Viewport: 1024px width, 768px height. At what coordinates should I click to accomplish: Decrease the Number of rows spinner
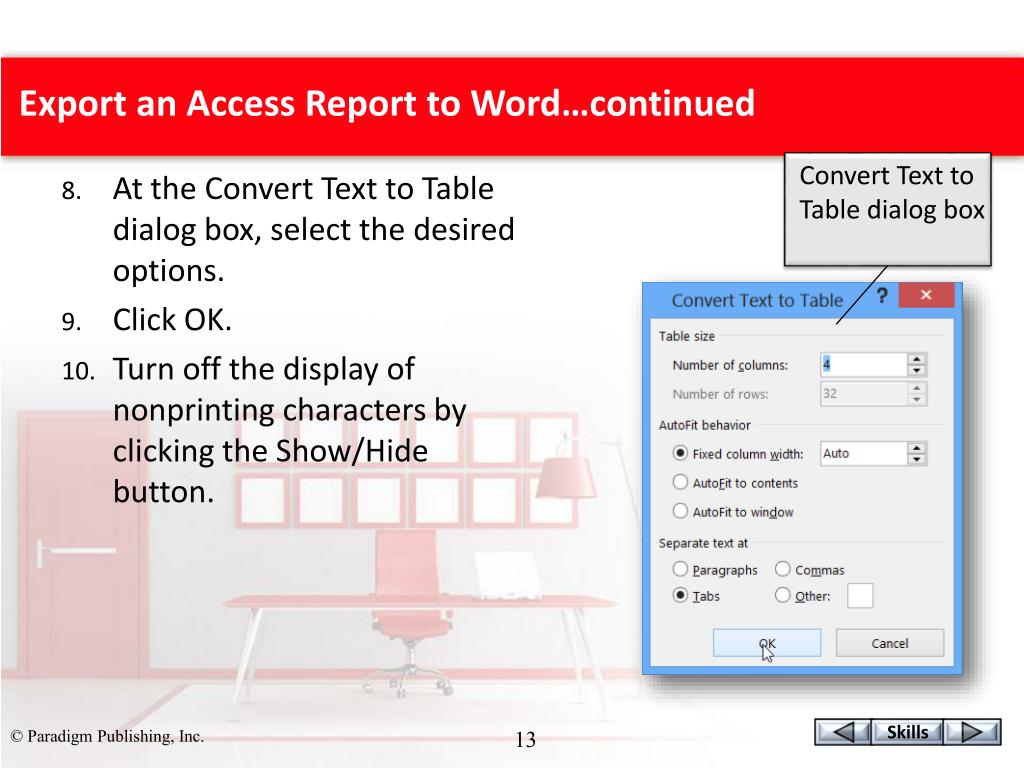(917, 399)
